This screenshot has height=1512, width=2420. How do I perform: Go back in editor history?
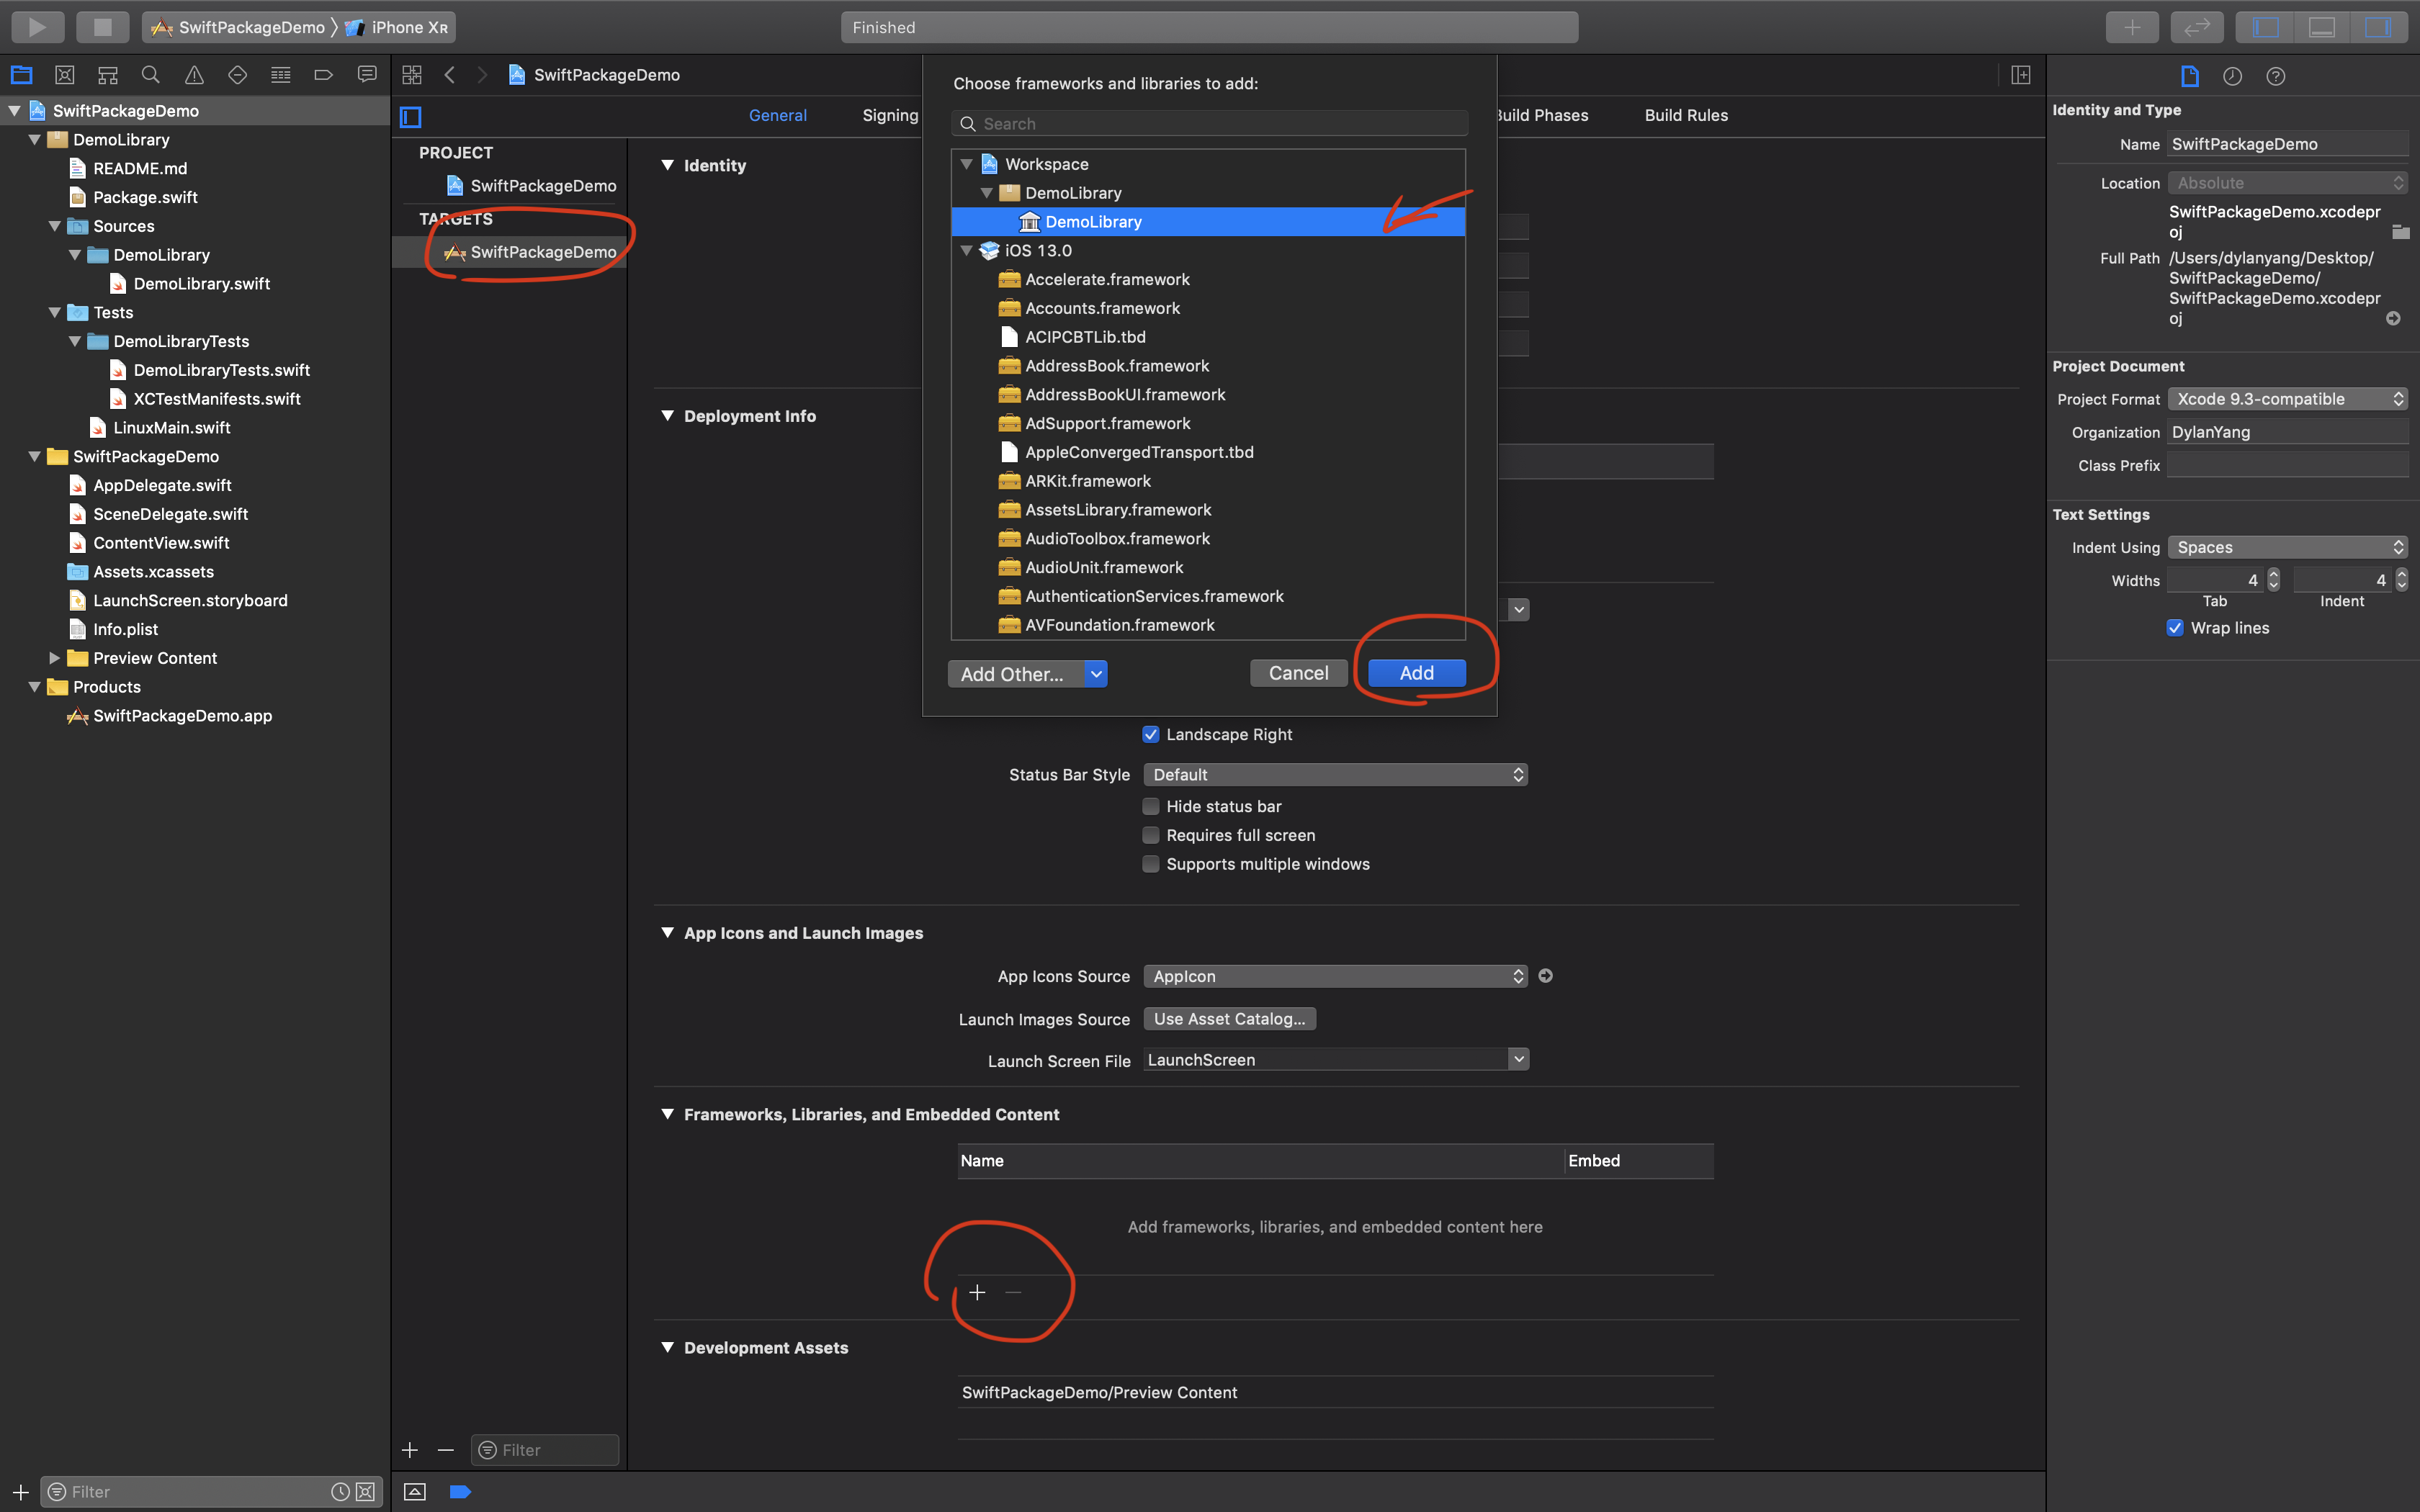point(450,75)
